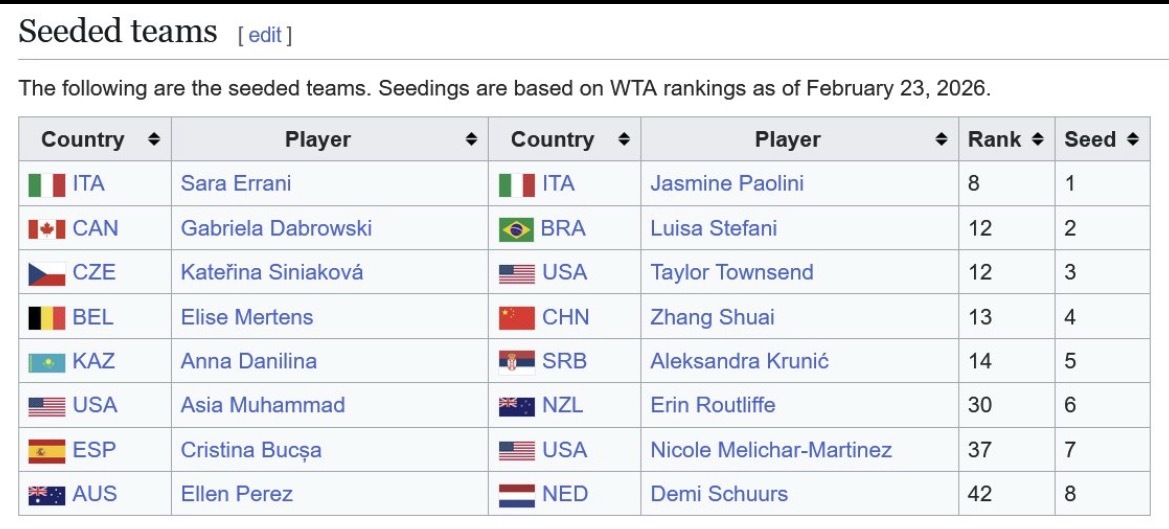1169x529 pixels.
Task: Sort by the second Player column arrows
Action: point(942,139)
